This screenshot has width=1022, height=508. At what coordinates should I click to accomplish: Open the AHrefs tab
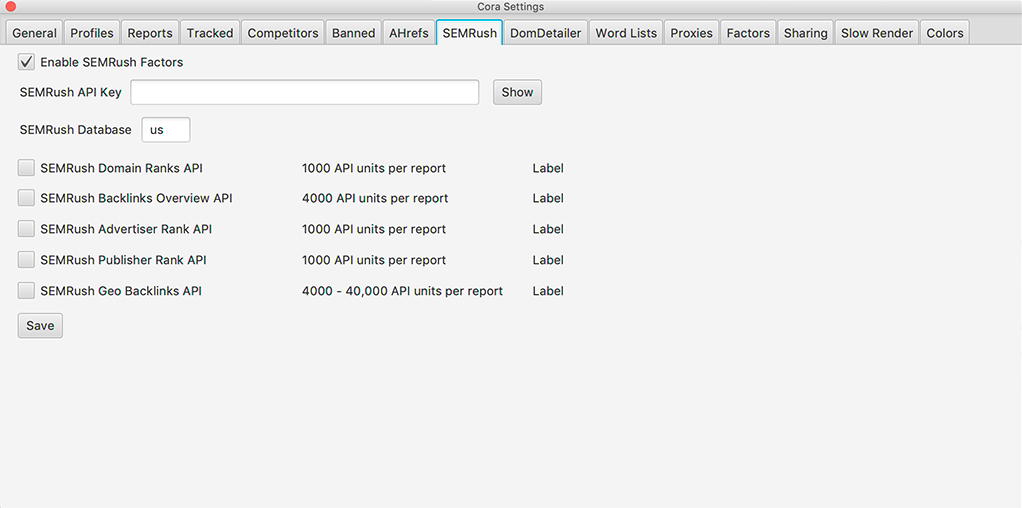point(409,33)
